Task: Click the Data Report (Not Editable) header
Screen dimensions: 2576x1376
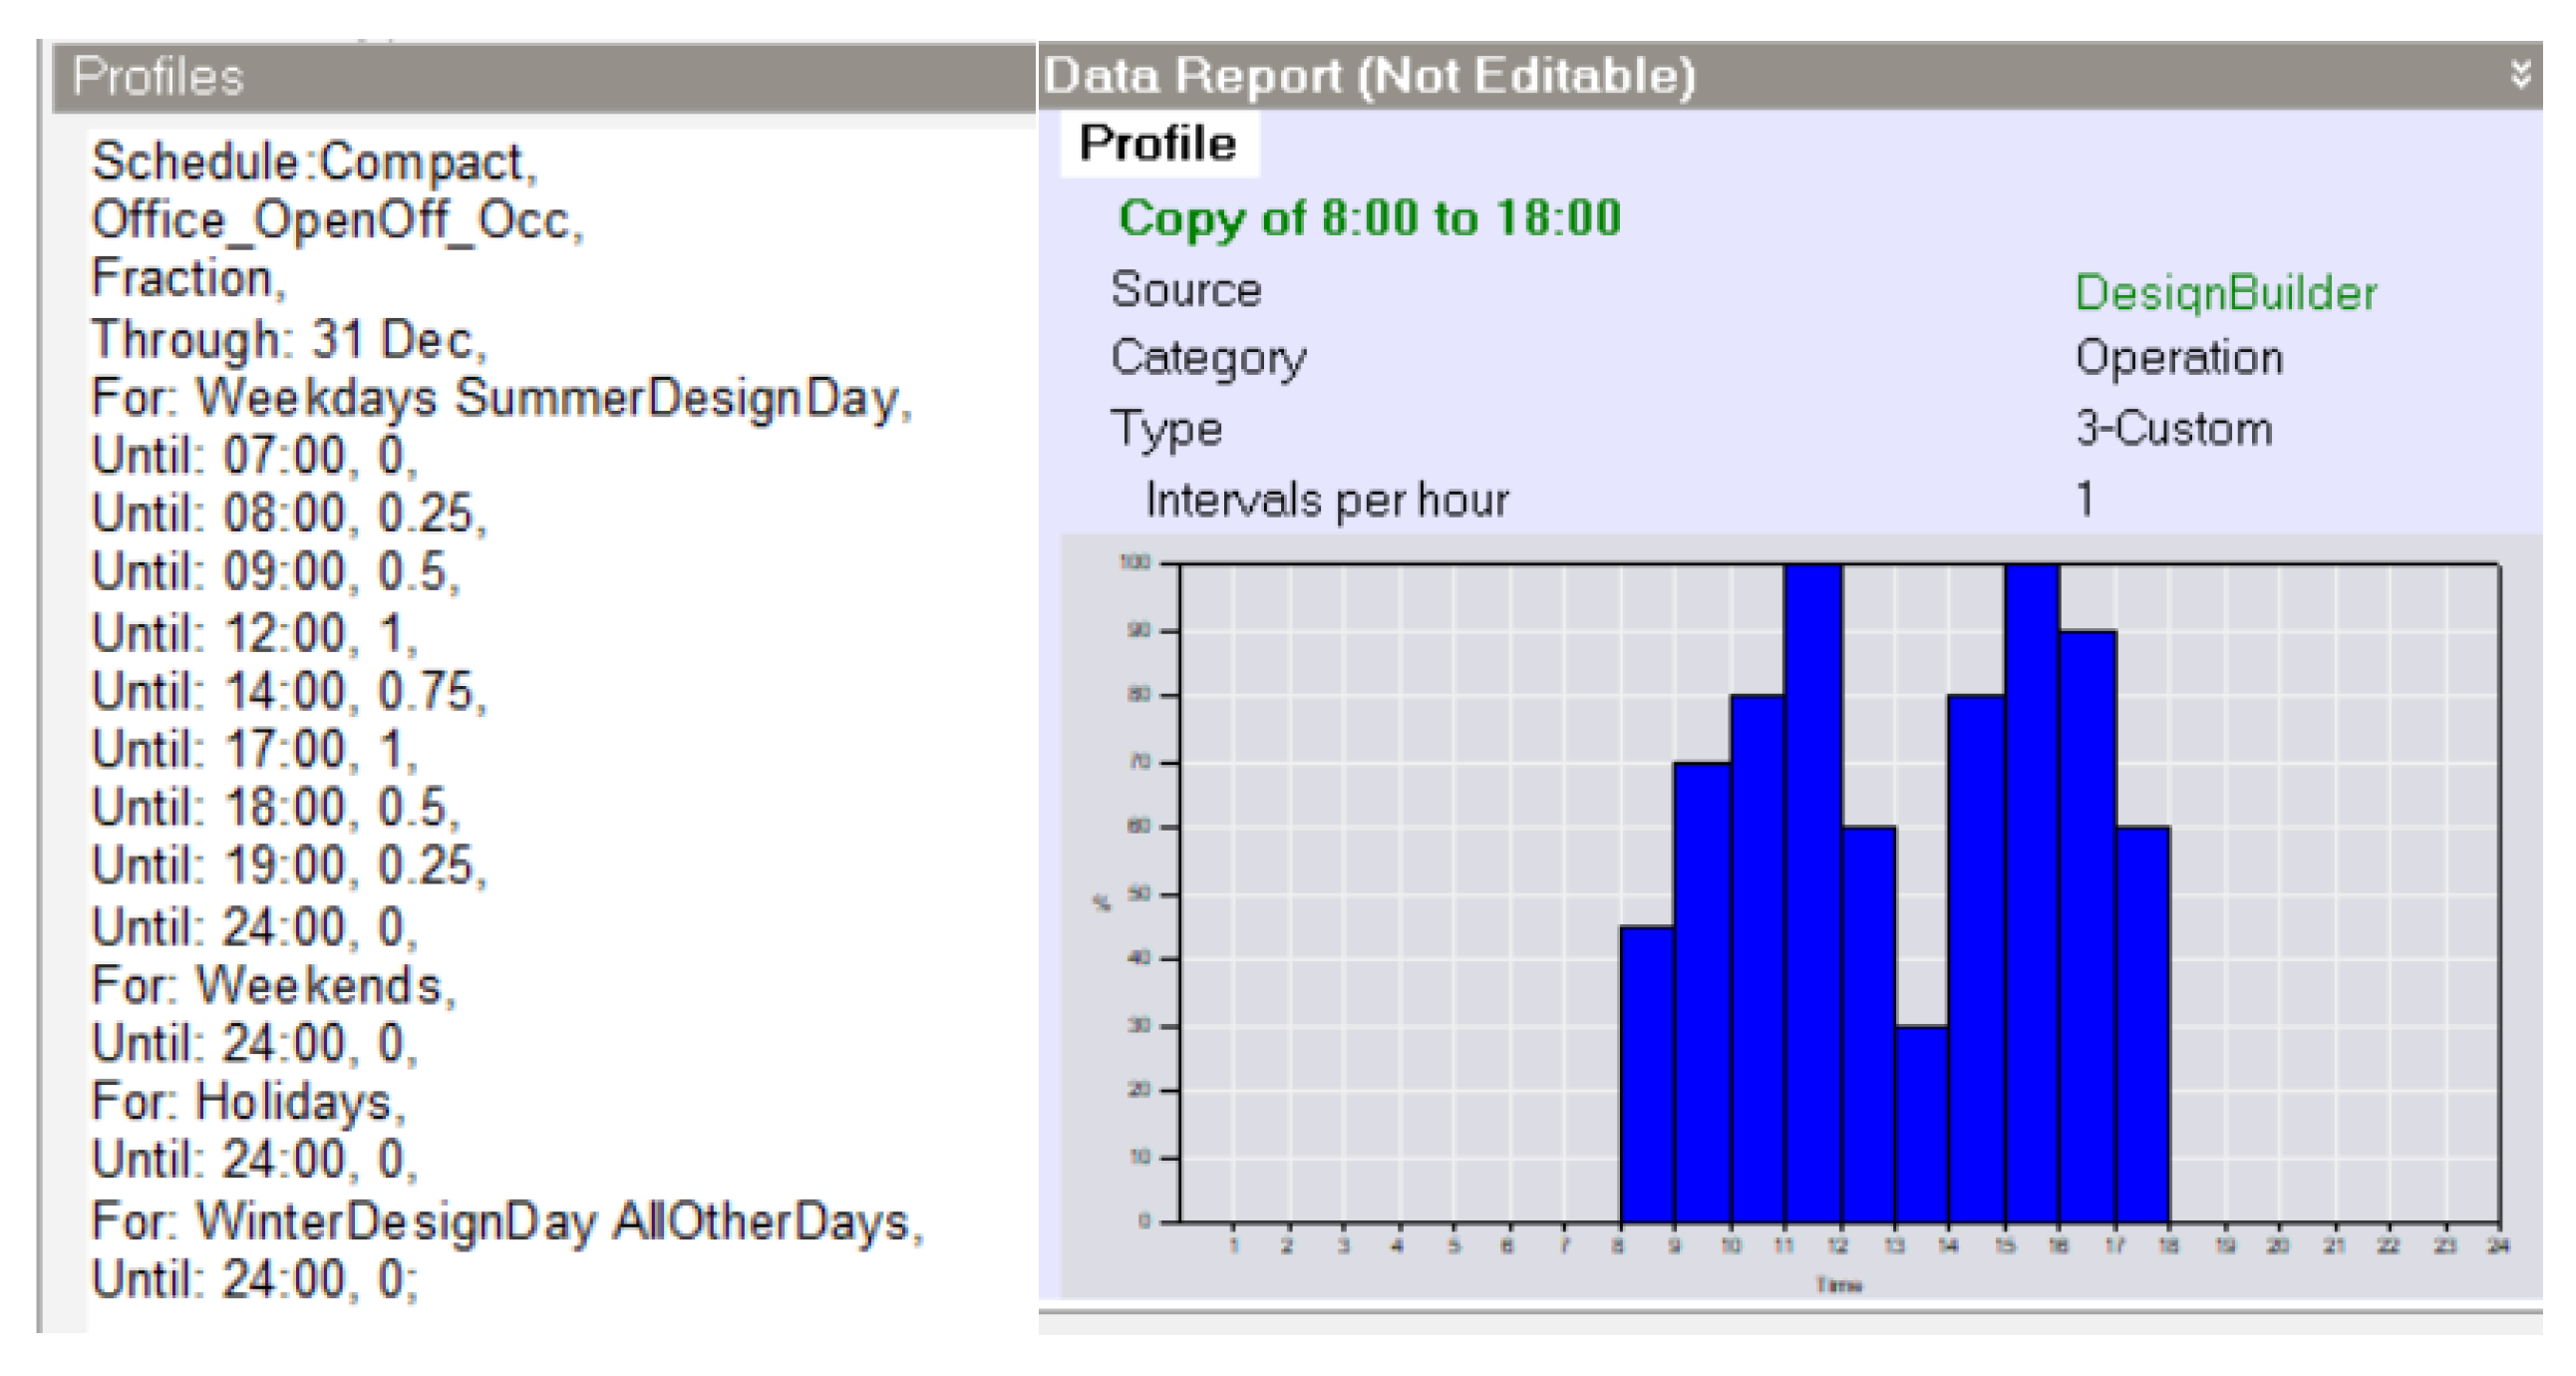Action: pos(1369,76)
